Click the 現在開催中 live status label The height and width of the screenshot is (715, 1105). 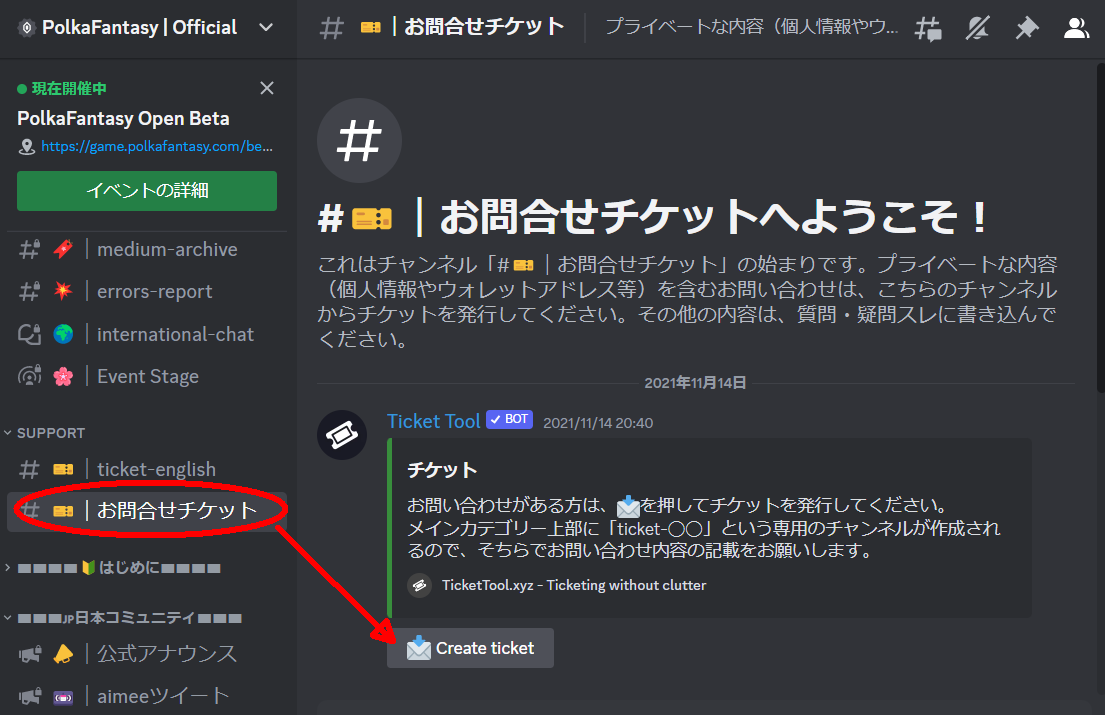[x=69, y=89]
